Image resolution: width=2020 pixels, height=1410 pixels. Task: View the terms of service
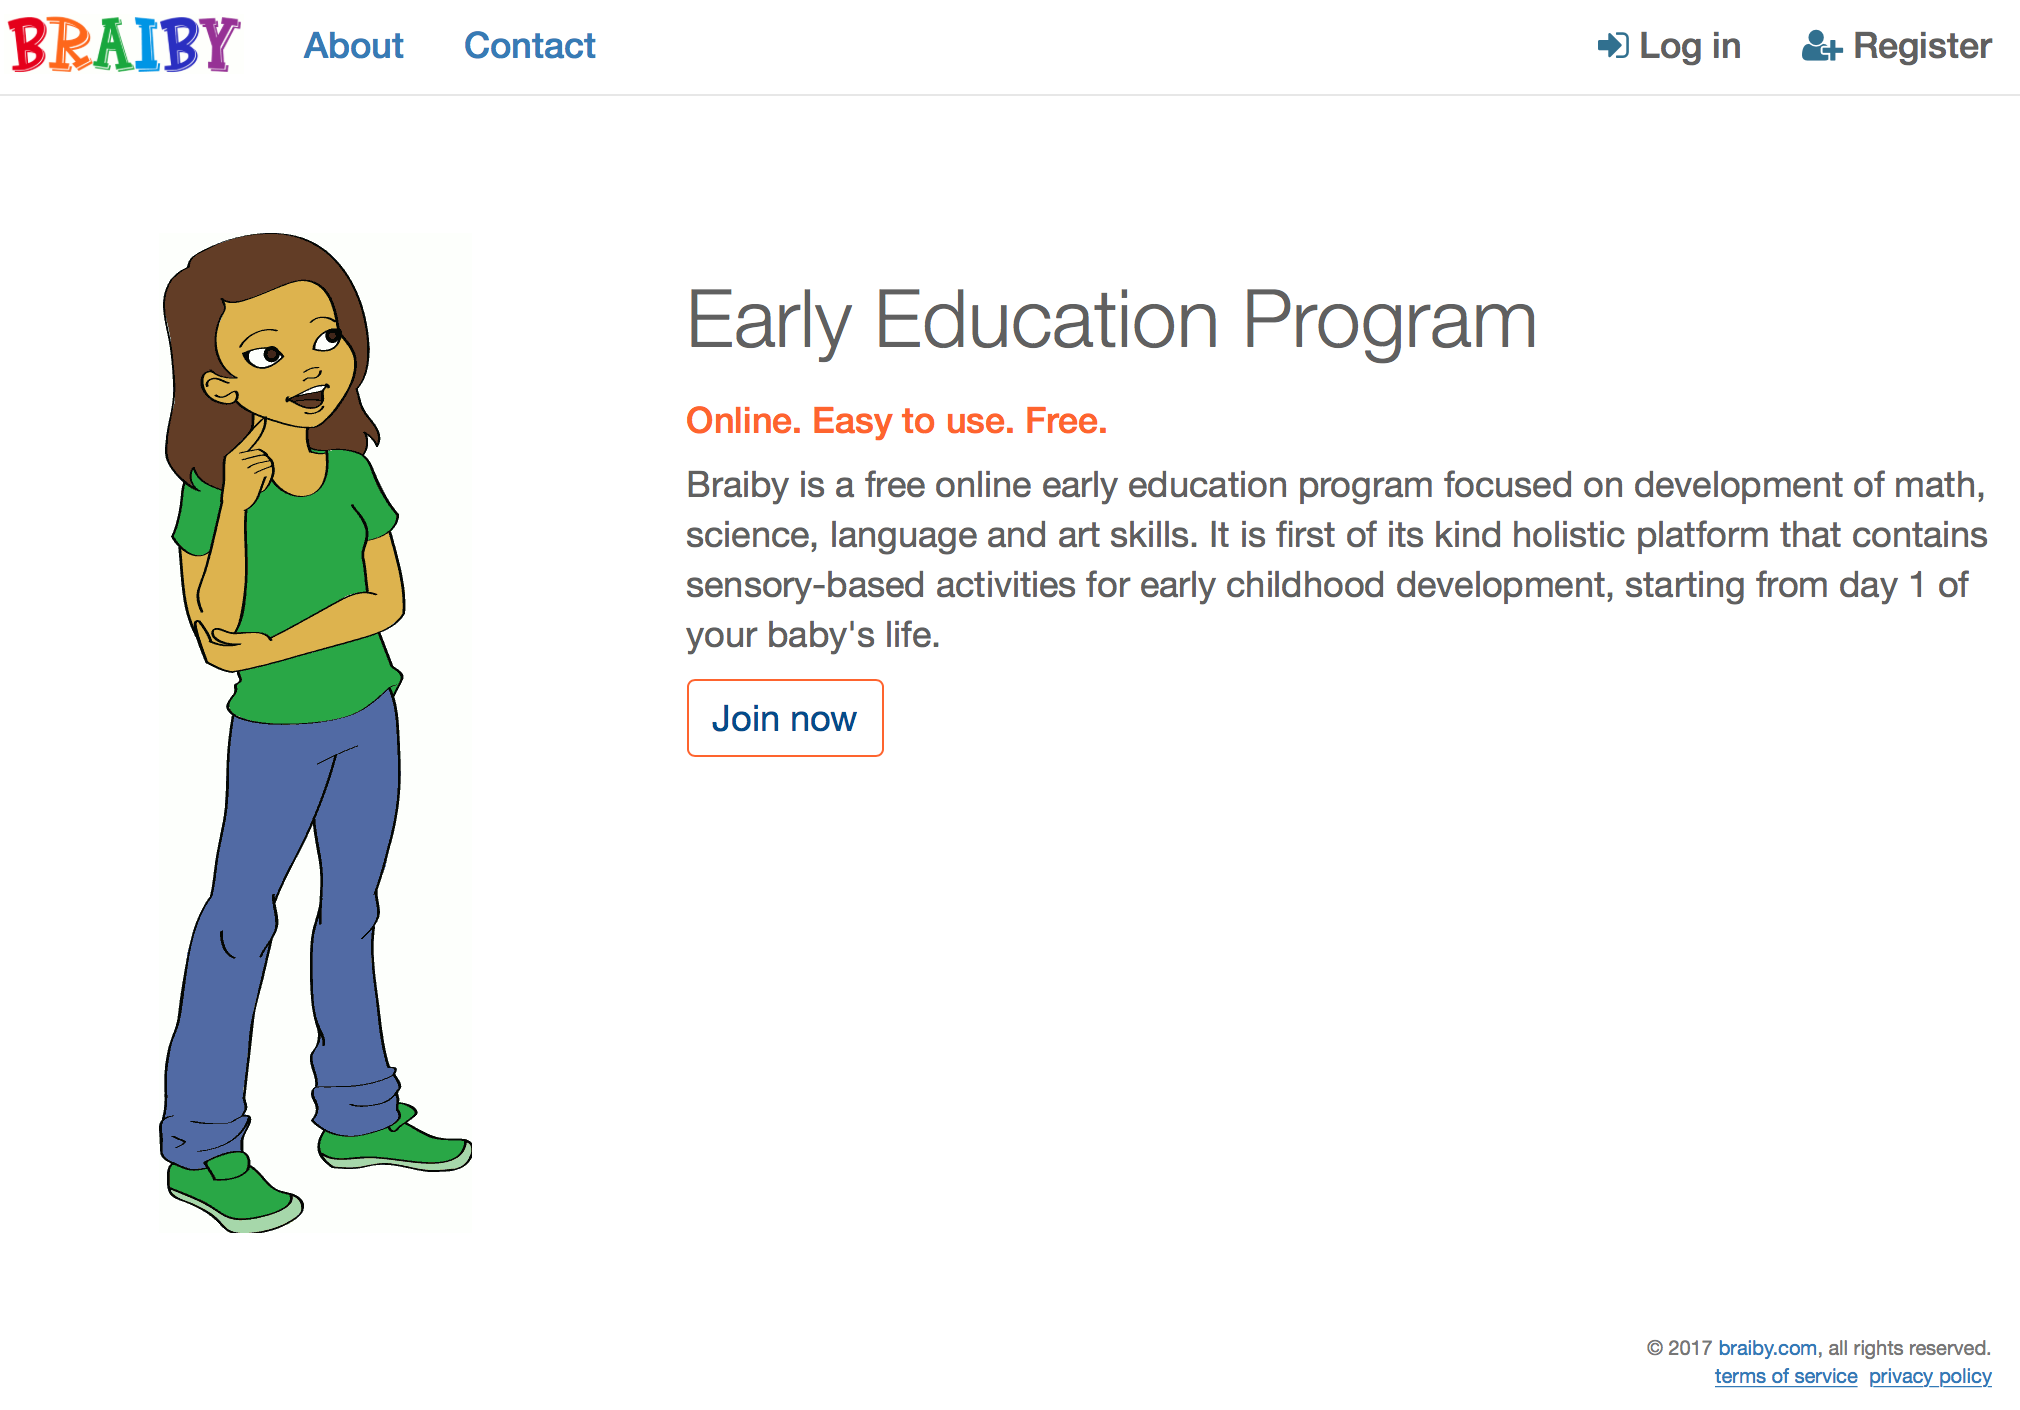pos(1785,1376)
